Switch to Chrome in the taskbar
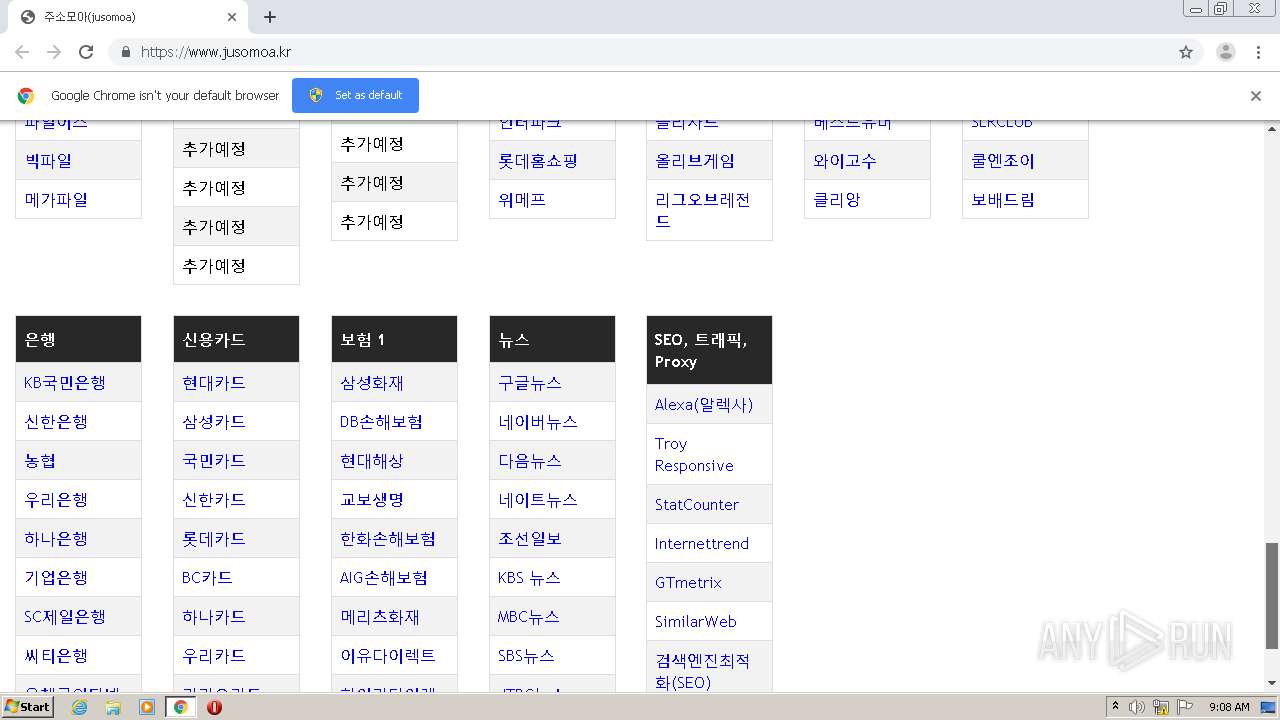The width and height of the screenshot is (1280, 720). 180,707
